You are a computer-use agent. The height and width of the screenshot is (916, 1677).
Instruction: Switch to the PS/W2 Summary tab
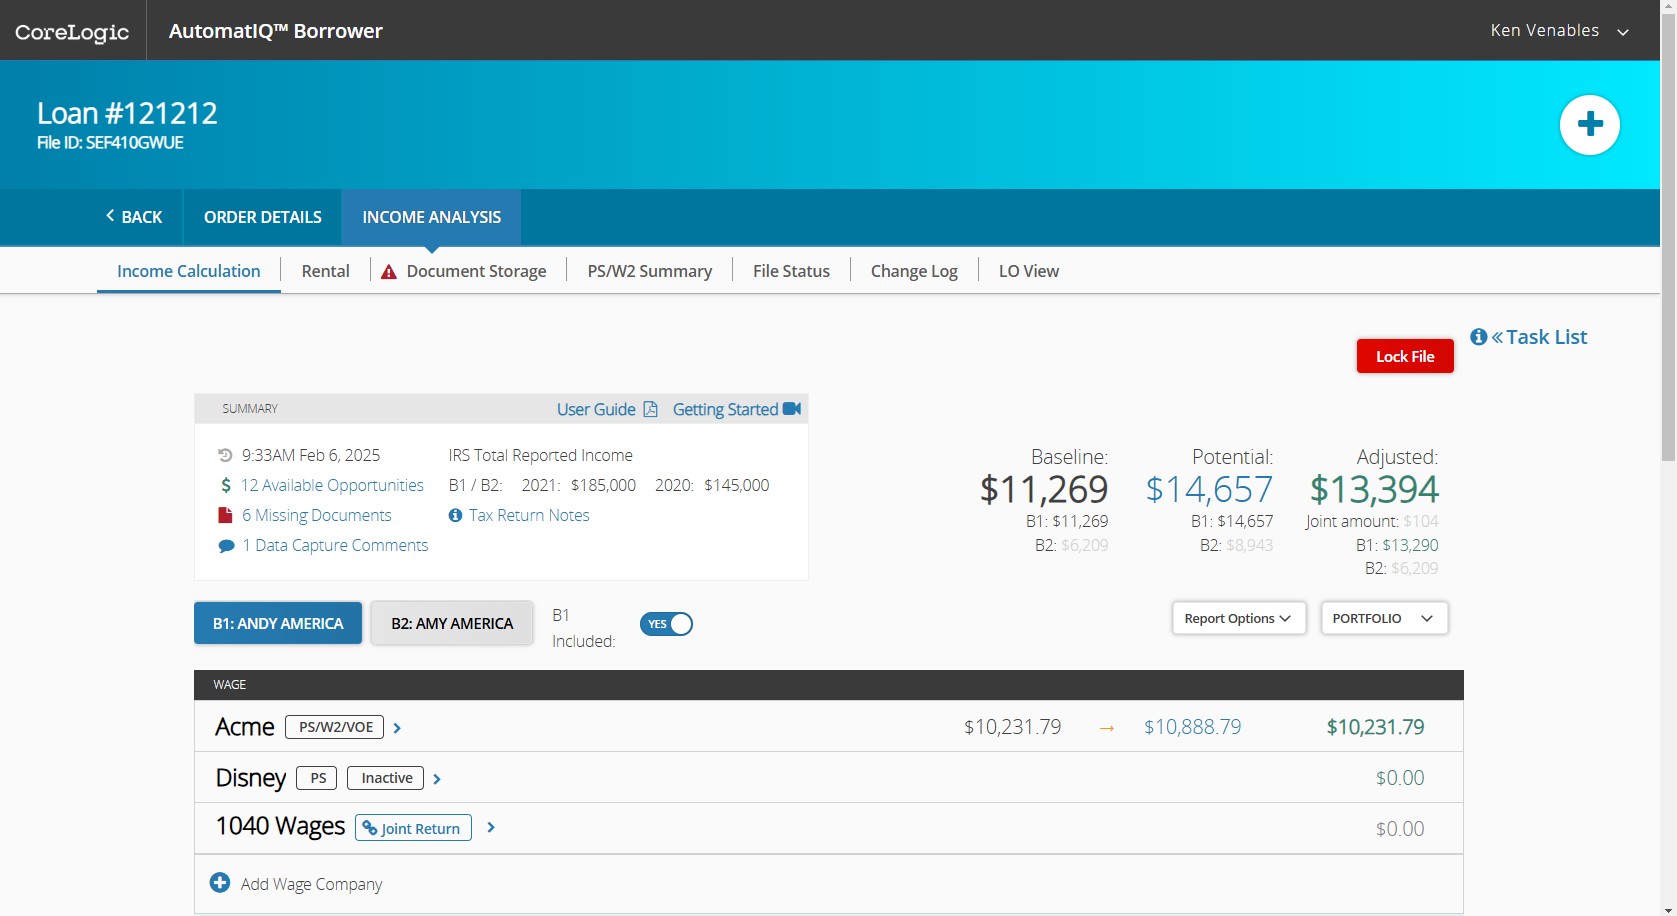pos(649,271)
